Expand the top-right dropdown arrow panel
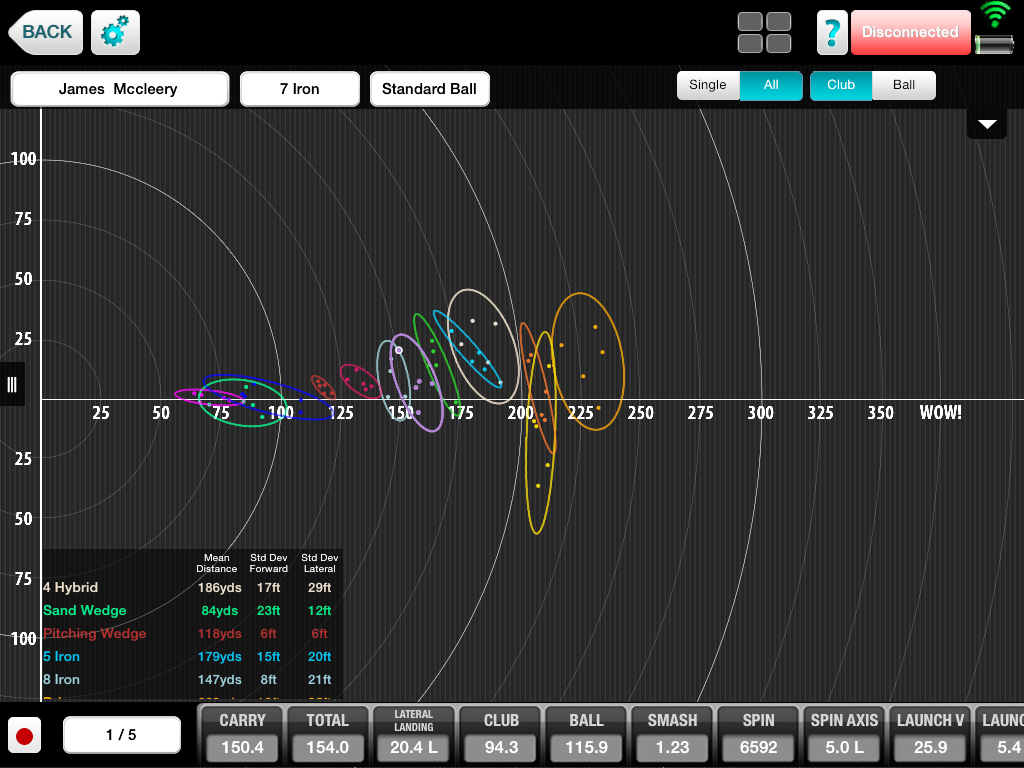 [x=987, y=123]
